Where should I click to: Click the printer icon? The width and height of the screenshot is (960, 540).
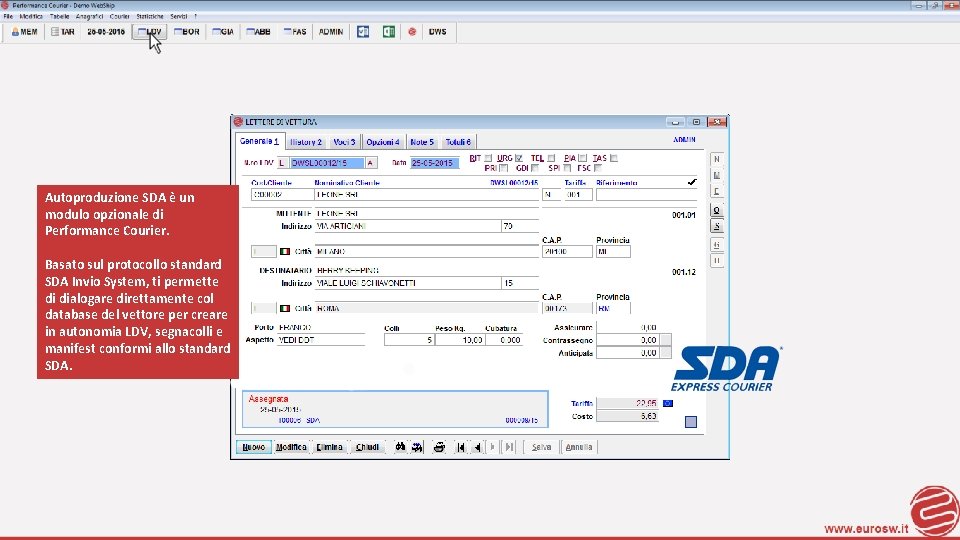(439, 447)
